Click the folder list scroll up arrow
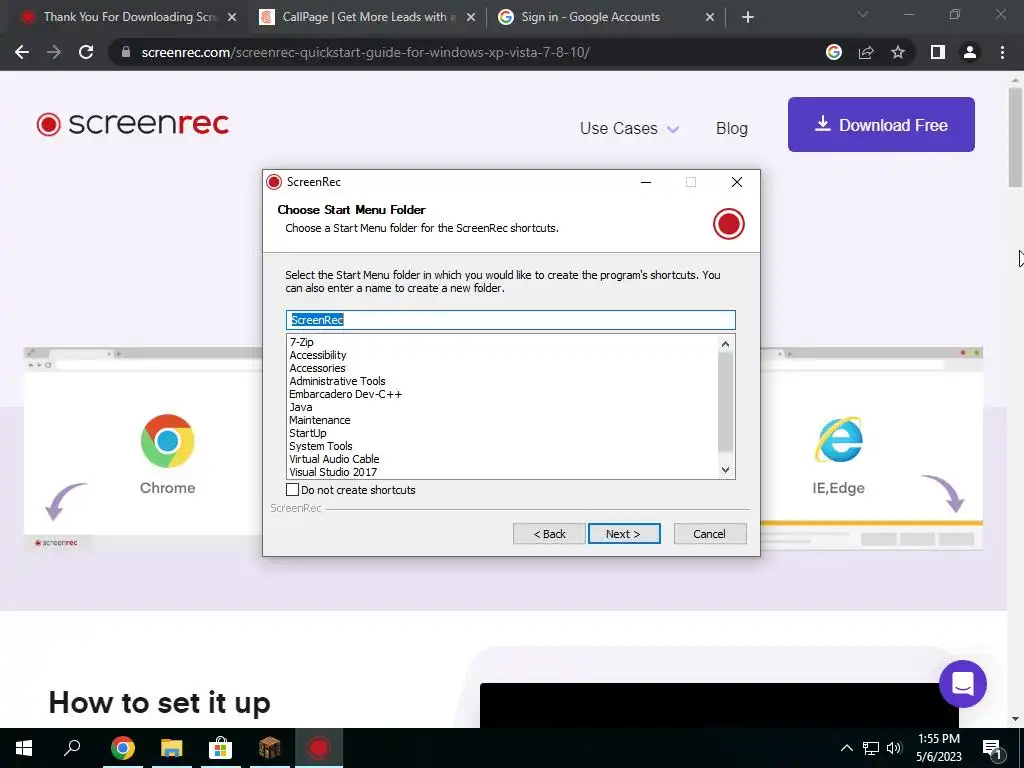 coord(726,344)
